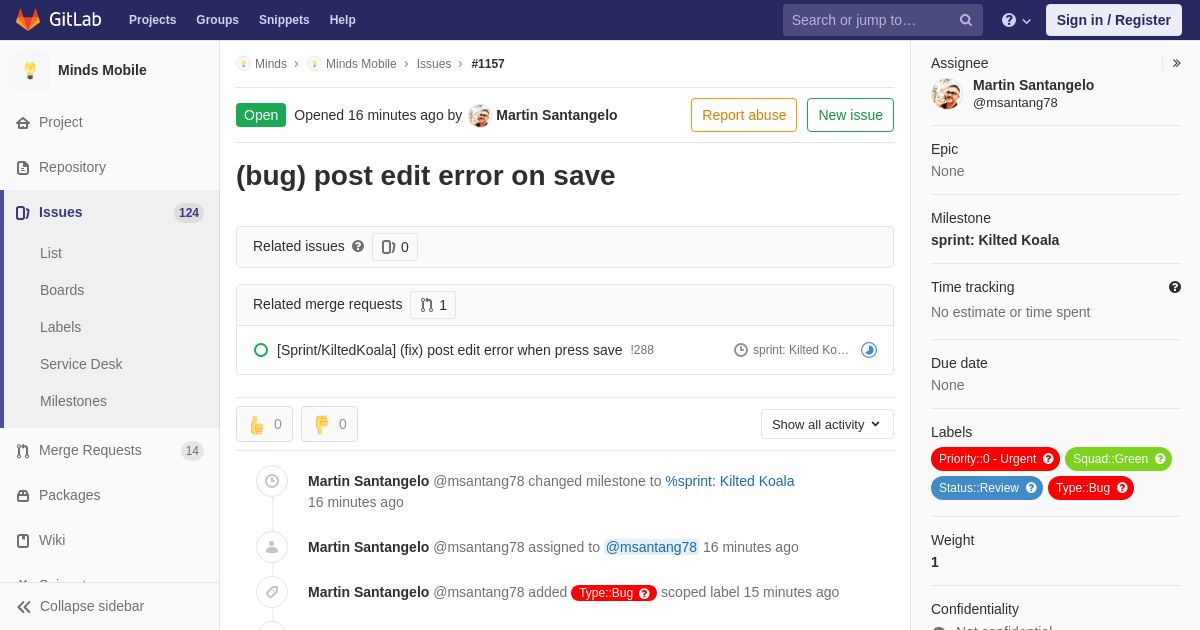Open the GitLab logo home link
This screenshot has width=1200, height=630.
pyautogui.click(x=56, y=20)
